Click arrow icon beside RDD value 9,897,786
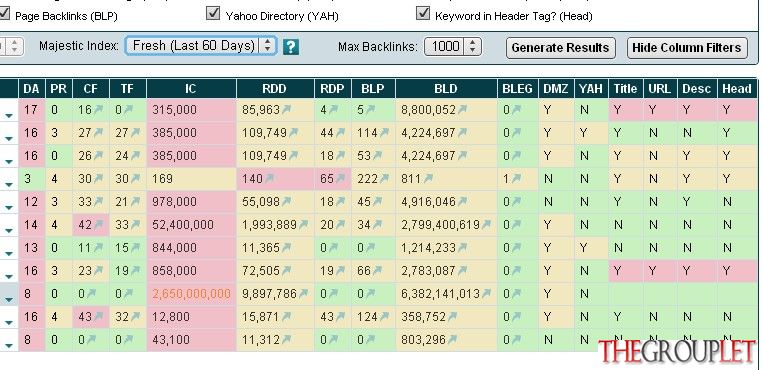The width and height of the screenshot is (763, 370). click(303, 293)
